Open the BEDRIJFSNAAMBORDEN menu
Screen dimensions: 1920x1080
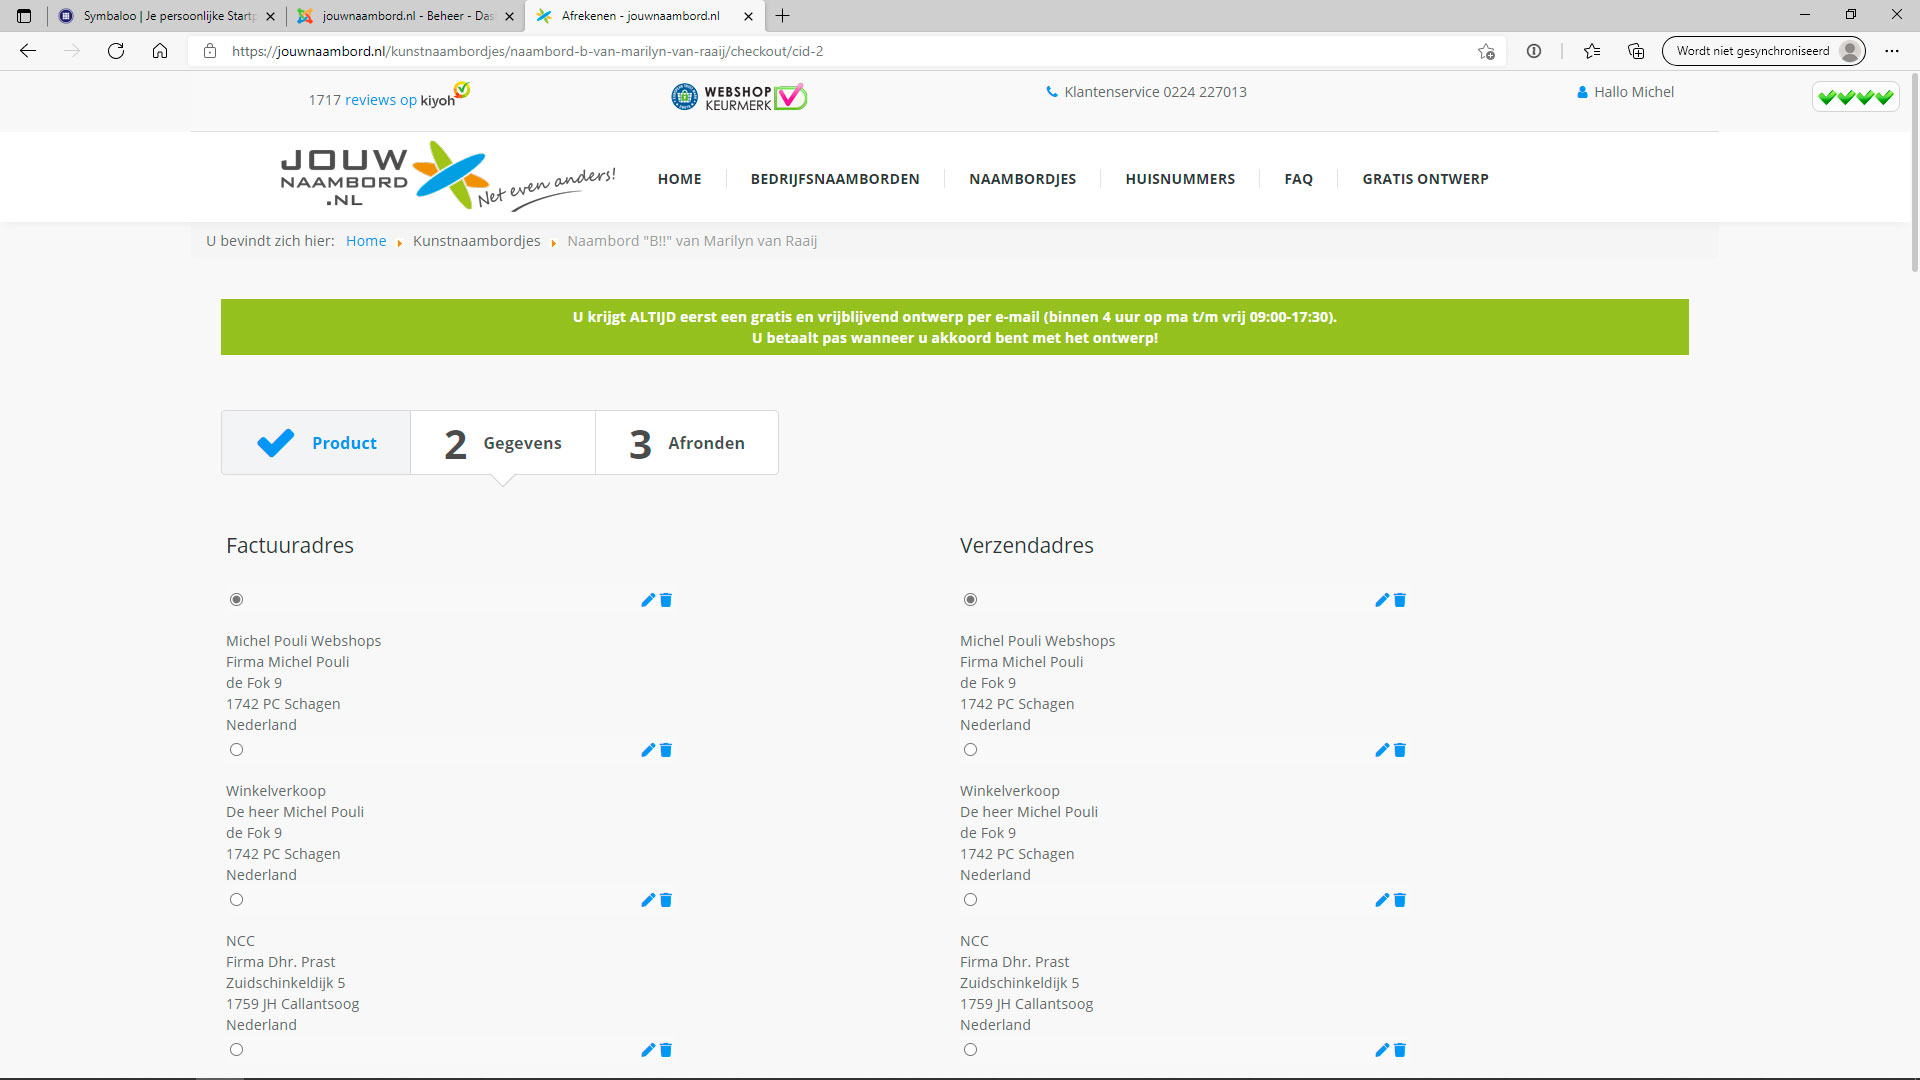click(835, 179)
